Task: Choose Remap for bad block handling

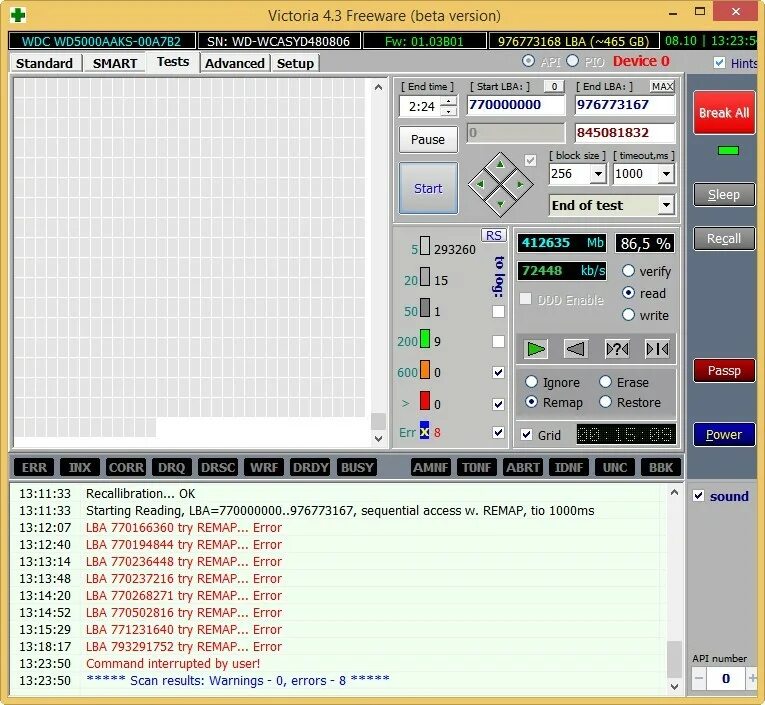Action: (x=531, y=402)
